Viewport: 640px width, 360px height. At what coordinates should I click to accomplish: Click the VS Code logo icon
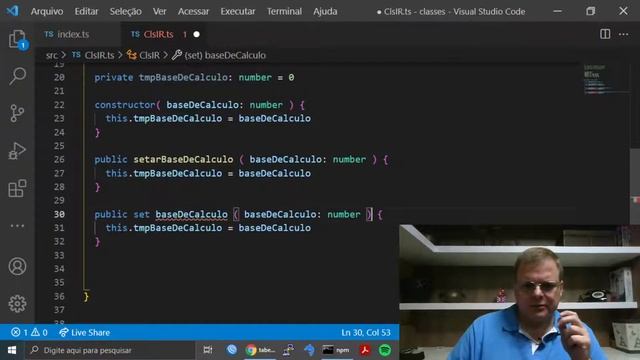click(12, 11)
